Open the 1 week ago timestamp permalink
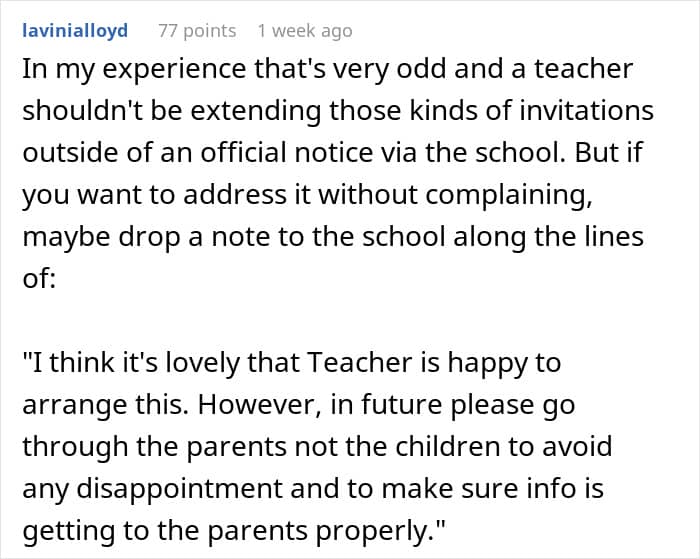This screenshot has height=559, width=700. [x=305, y=31]
